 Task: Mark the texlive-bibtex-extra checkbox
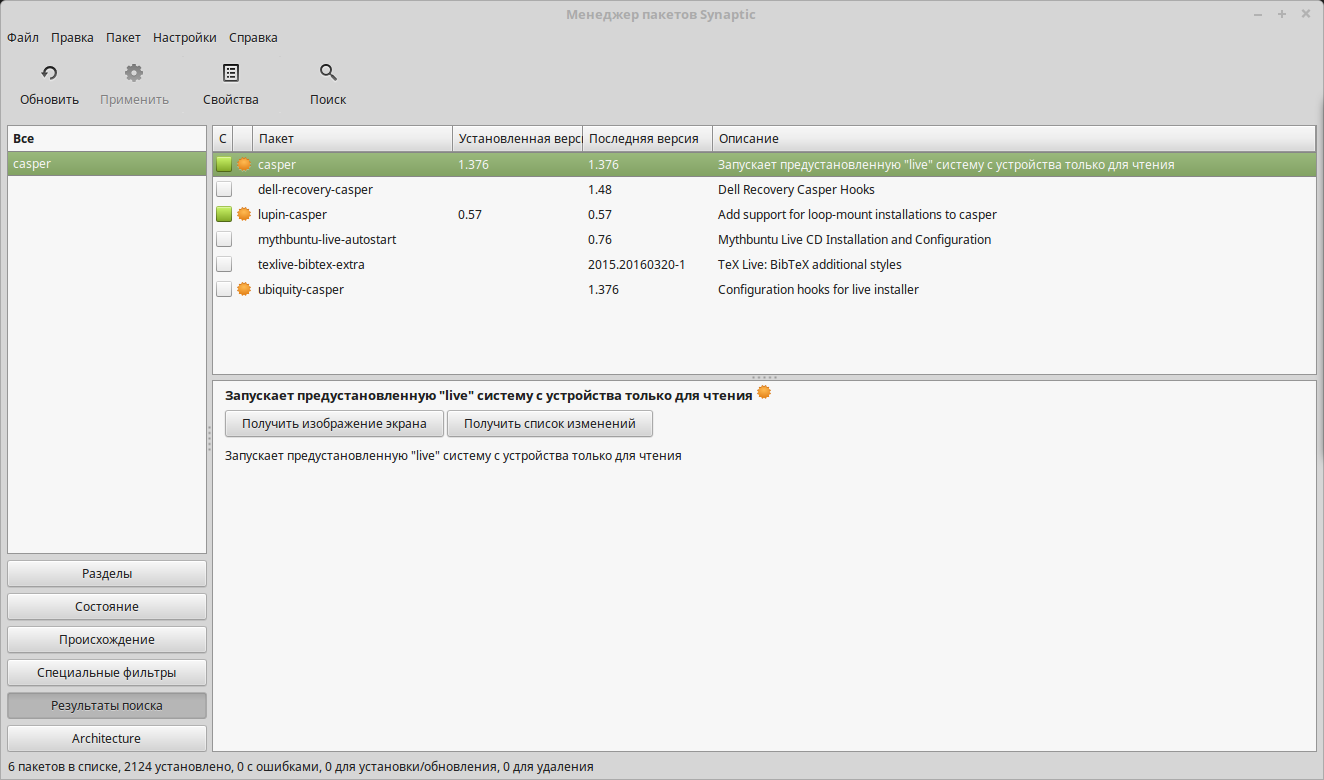point(224,264)
